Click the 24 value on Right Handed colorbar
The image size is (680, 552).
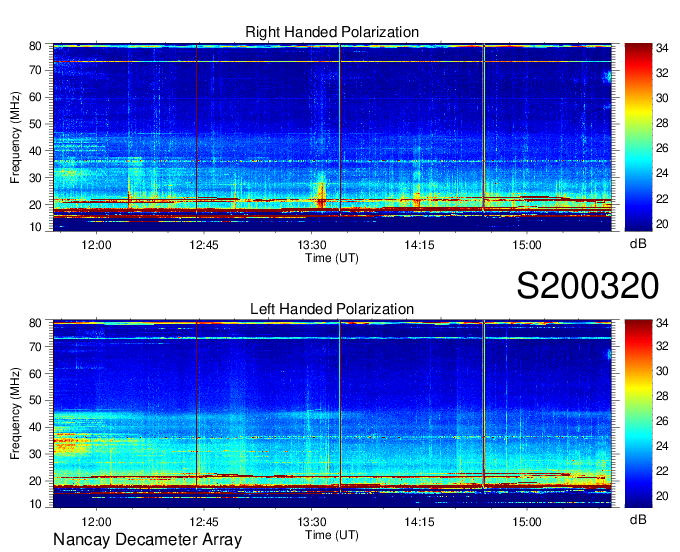pos(662,173)
